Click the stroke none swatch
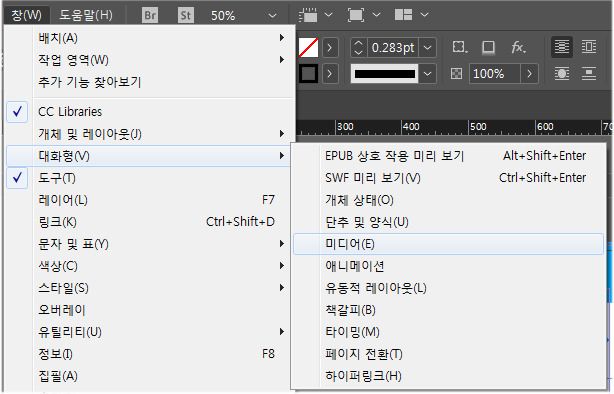The image size is (614, 394). (x=309, y=48)
